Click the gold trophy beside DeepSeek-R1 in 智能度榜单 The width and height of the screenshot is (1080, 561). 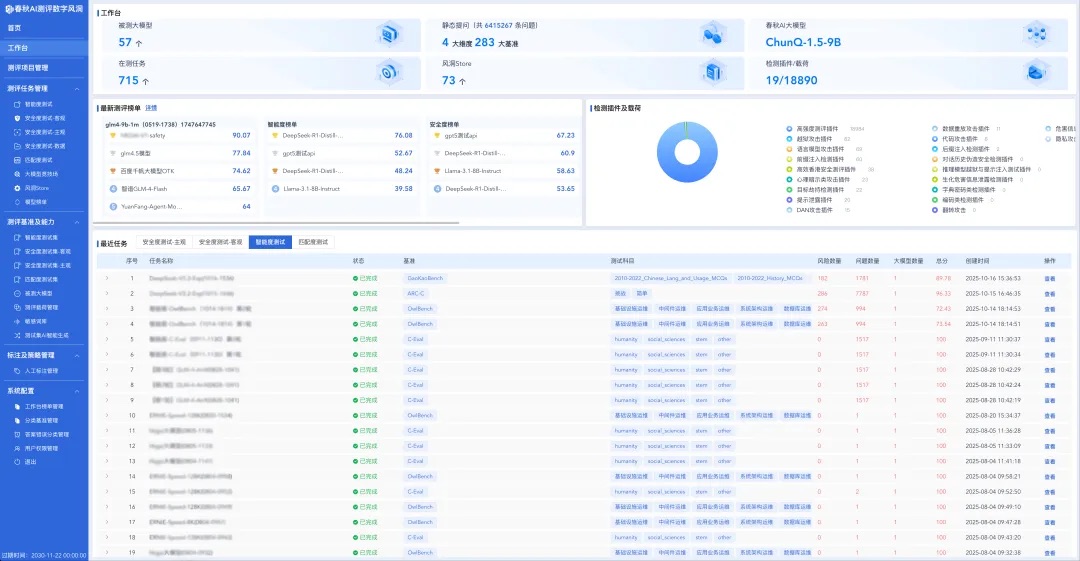[x=275, y=135]
